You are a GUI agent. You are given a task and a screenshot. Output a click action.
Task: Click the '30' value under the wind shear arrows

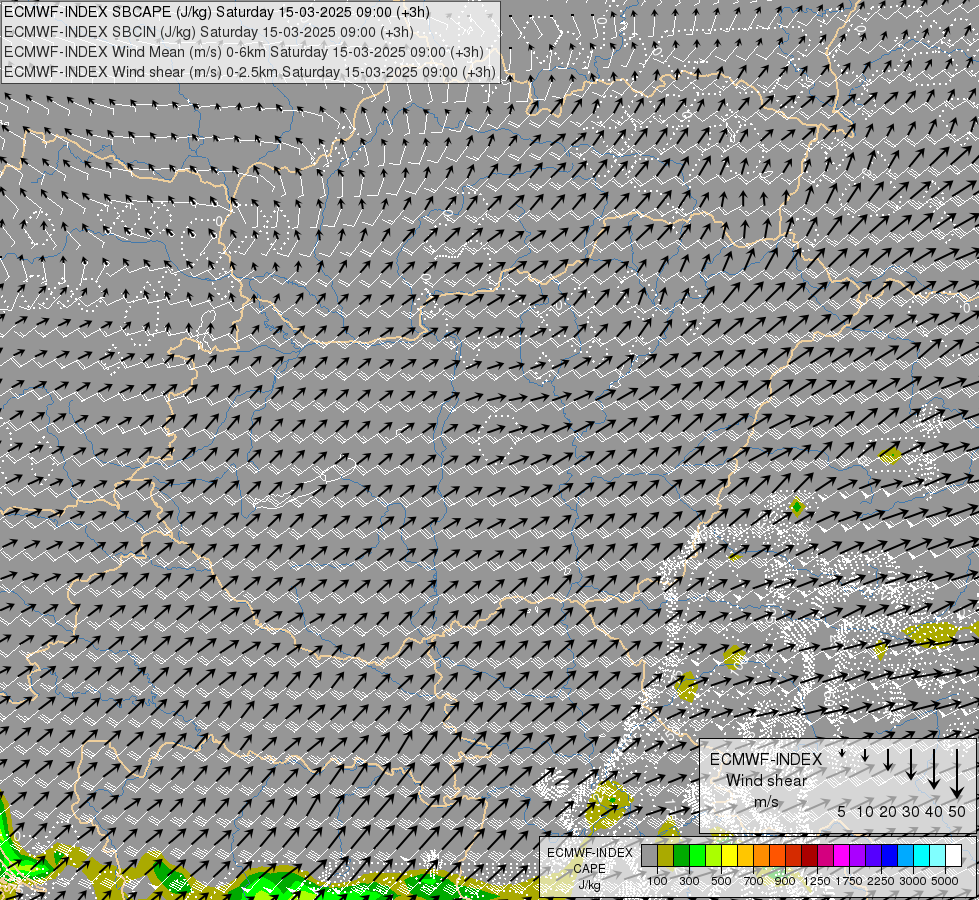tap(911, 811)
